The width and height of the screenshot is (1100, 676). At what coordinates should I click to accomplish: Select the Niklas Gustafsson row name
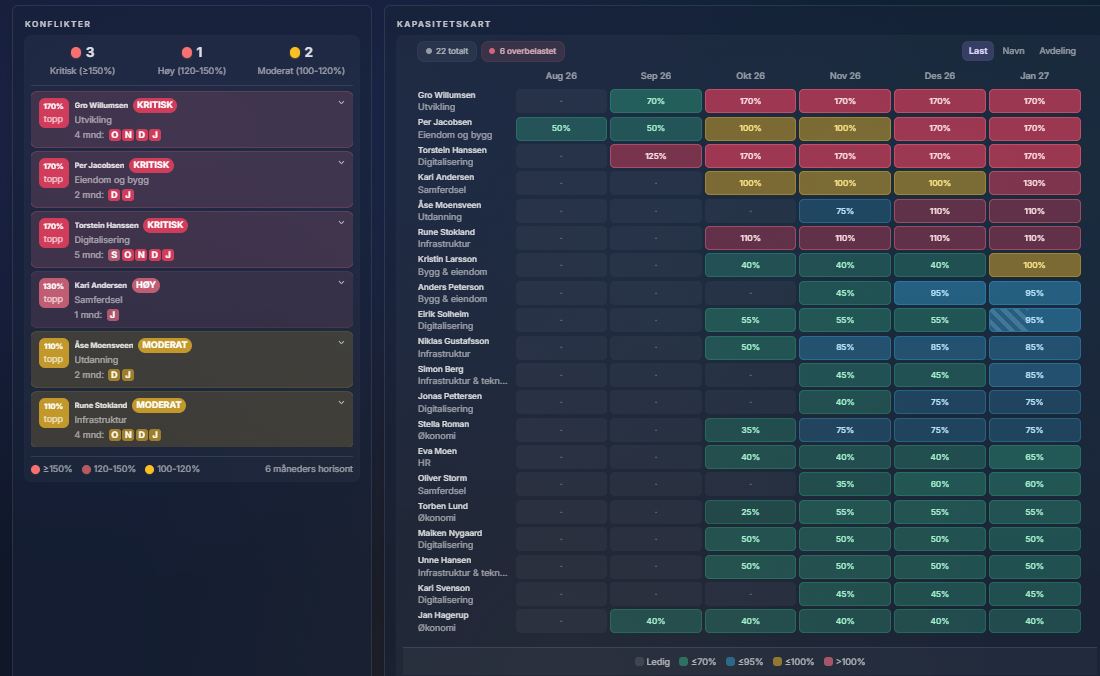pos(453,341)
